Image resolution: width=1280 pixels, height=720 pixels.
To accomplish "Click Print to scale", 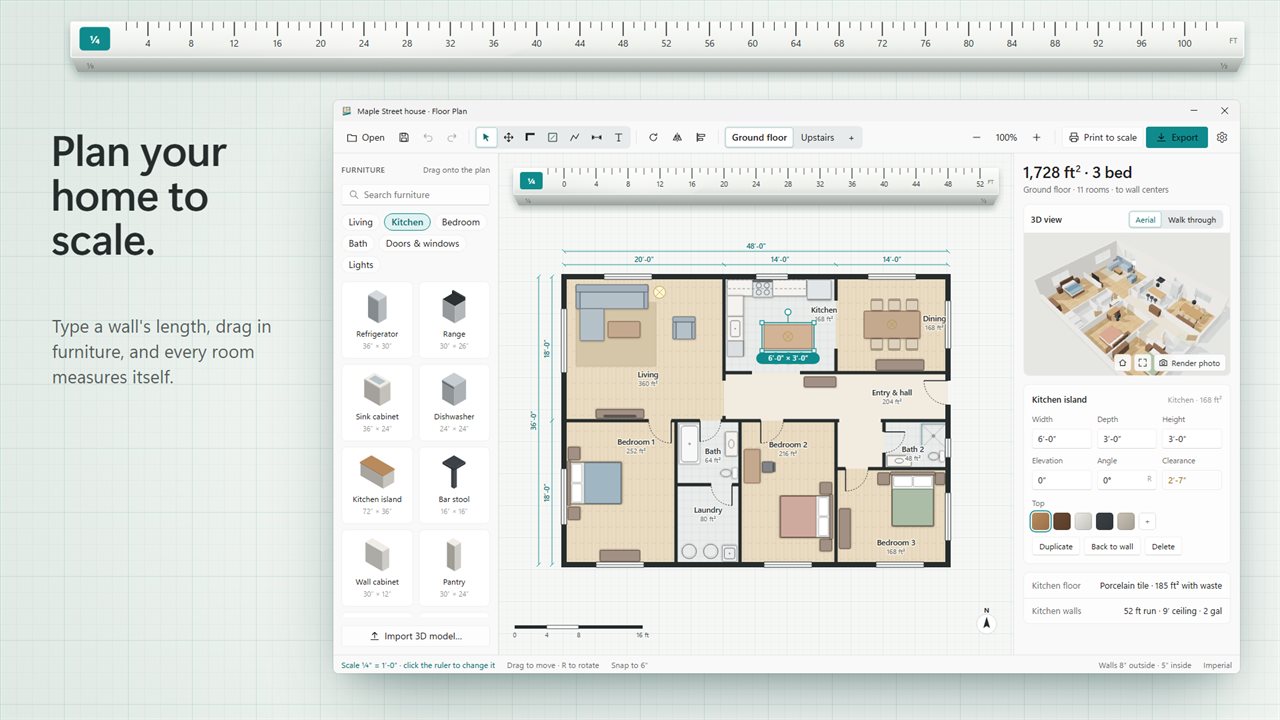I will [1102, 138].
